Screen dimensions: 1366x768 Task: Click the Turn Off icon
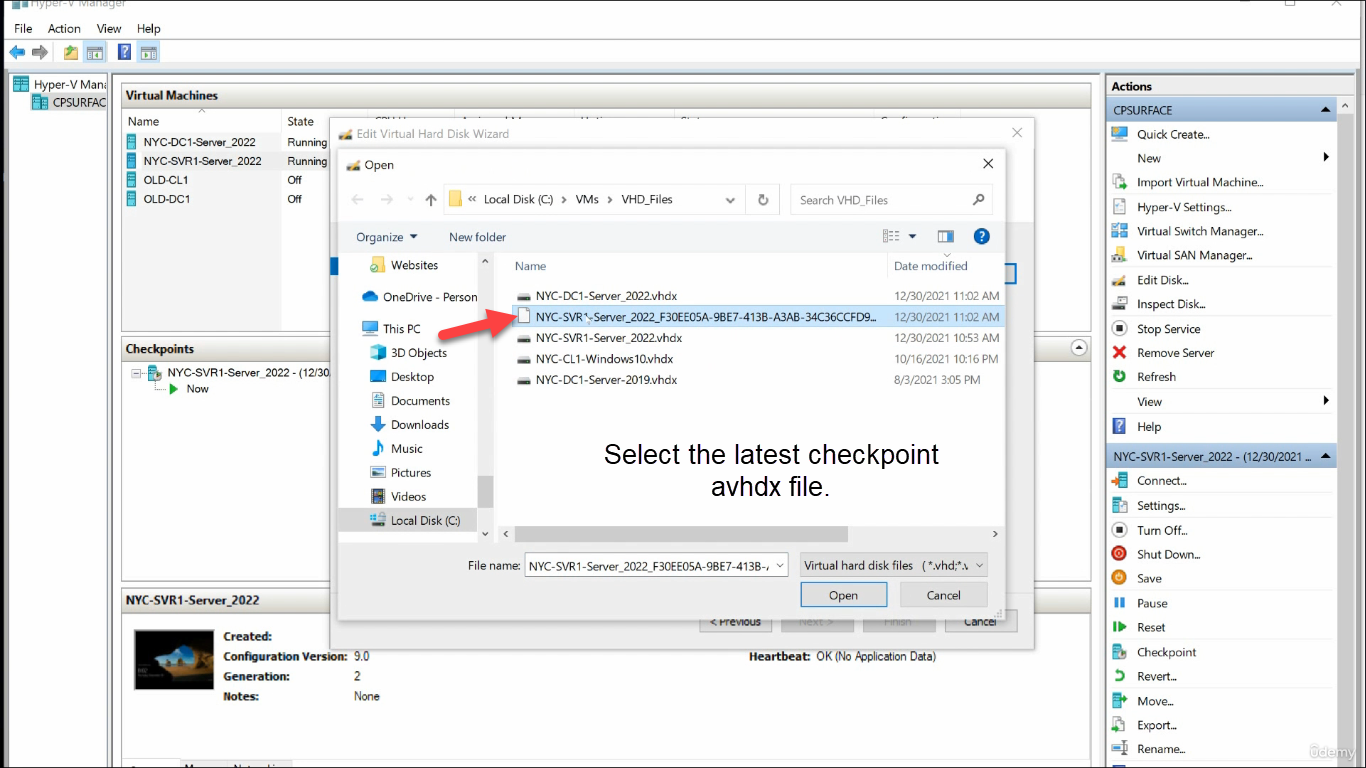(x=1119, y=530)
